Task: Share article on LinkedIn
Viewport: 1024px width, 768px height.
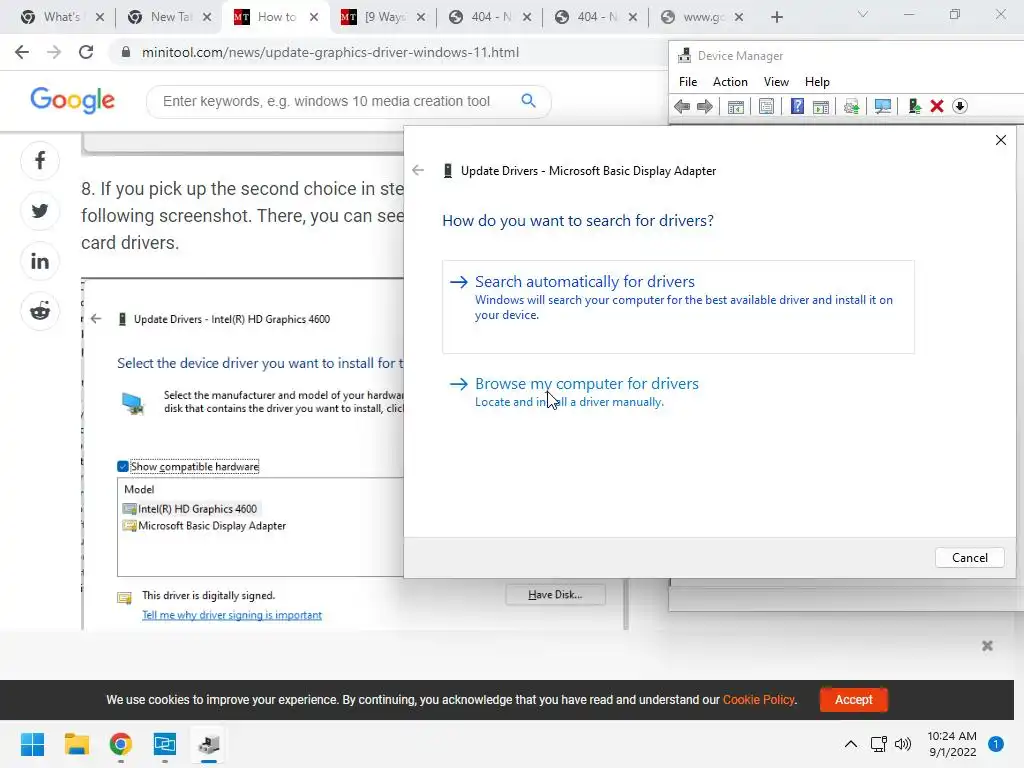Action: (40, 261)
